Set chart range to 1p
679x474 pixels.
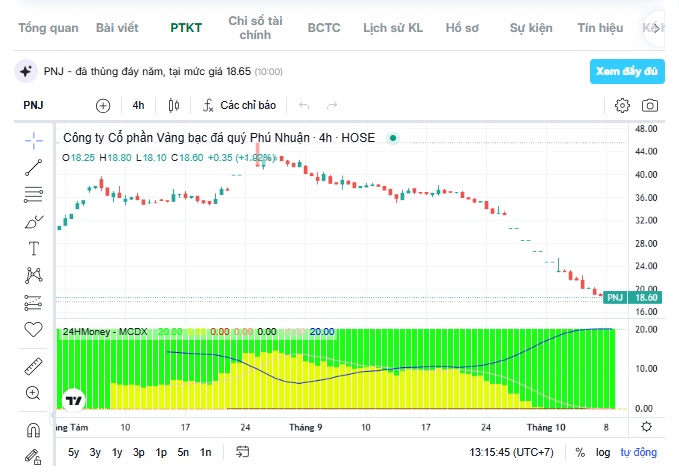click(161, 452)
